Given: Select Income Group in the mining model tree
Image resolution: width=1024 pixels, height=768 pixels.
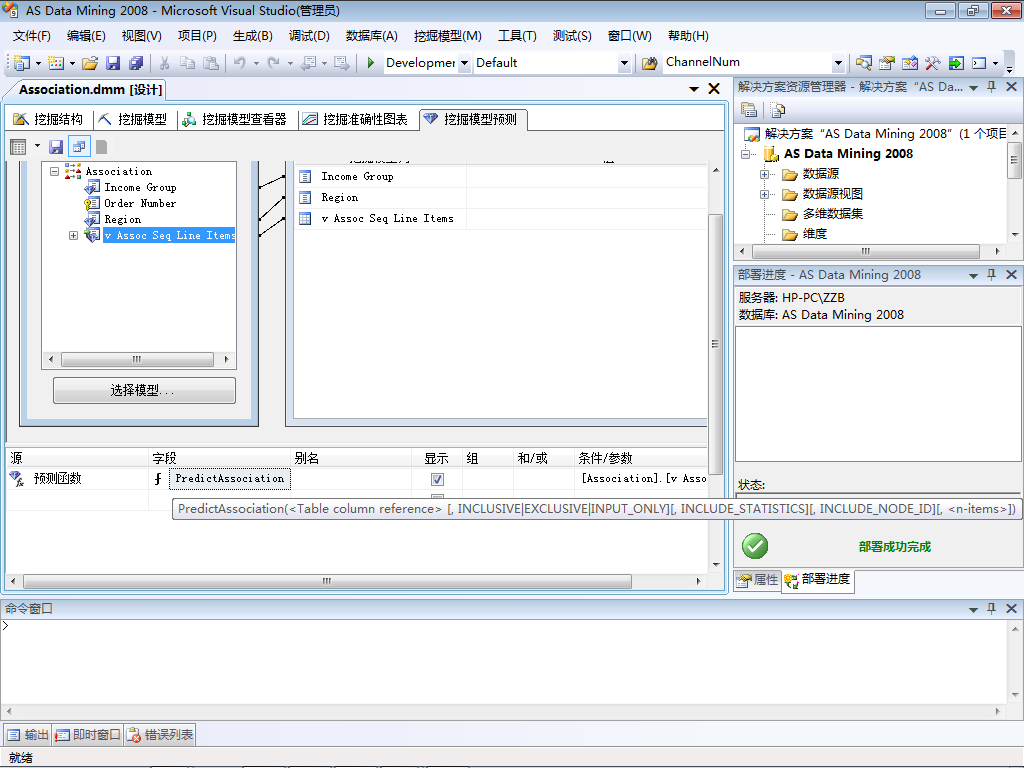Looking at the screenshot, I should pyautogui.click(x=140, y=187).
